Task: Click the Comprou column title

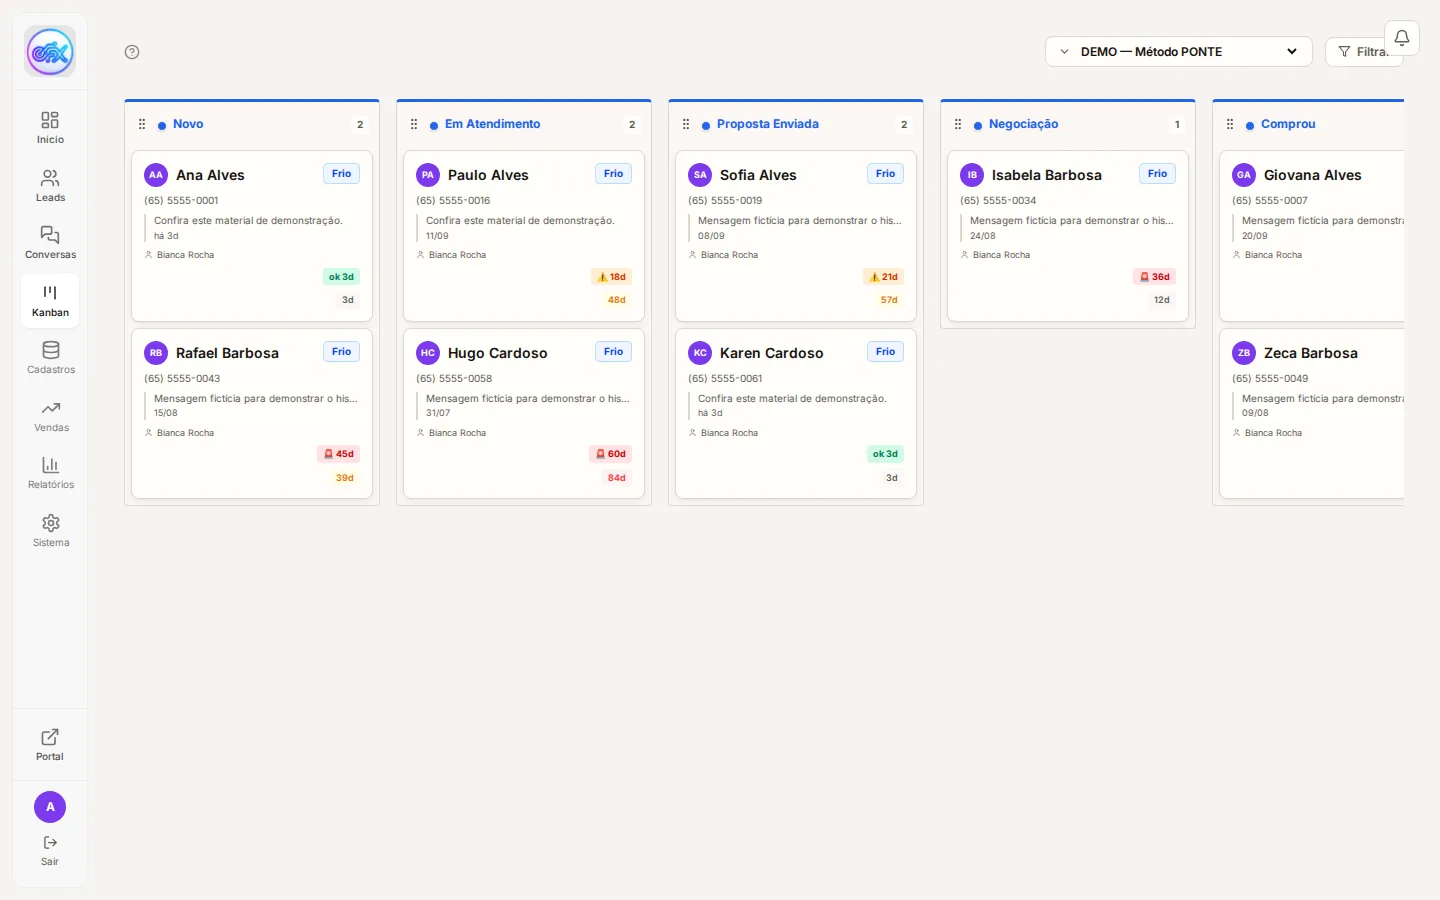Action: coord(1288,124)
